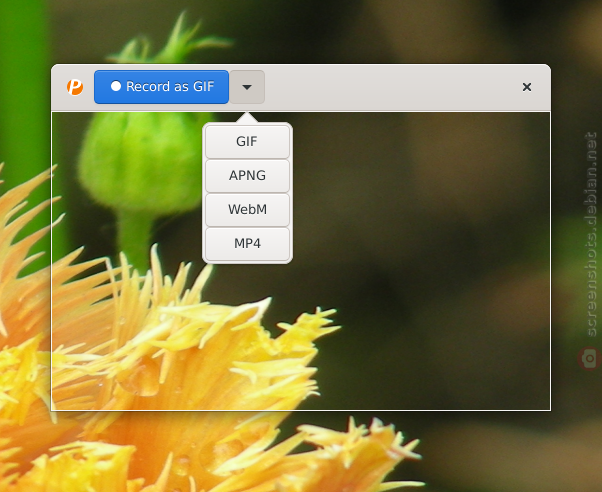Select MP4 from format list

tap(247, 244)
